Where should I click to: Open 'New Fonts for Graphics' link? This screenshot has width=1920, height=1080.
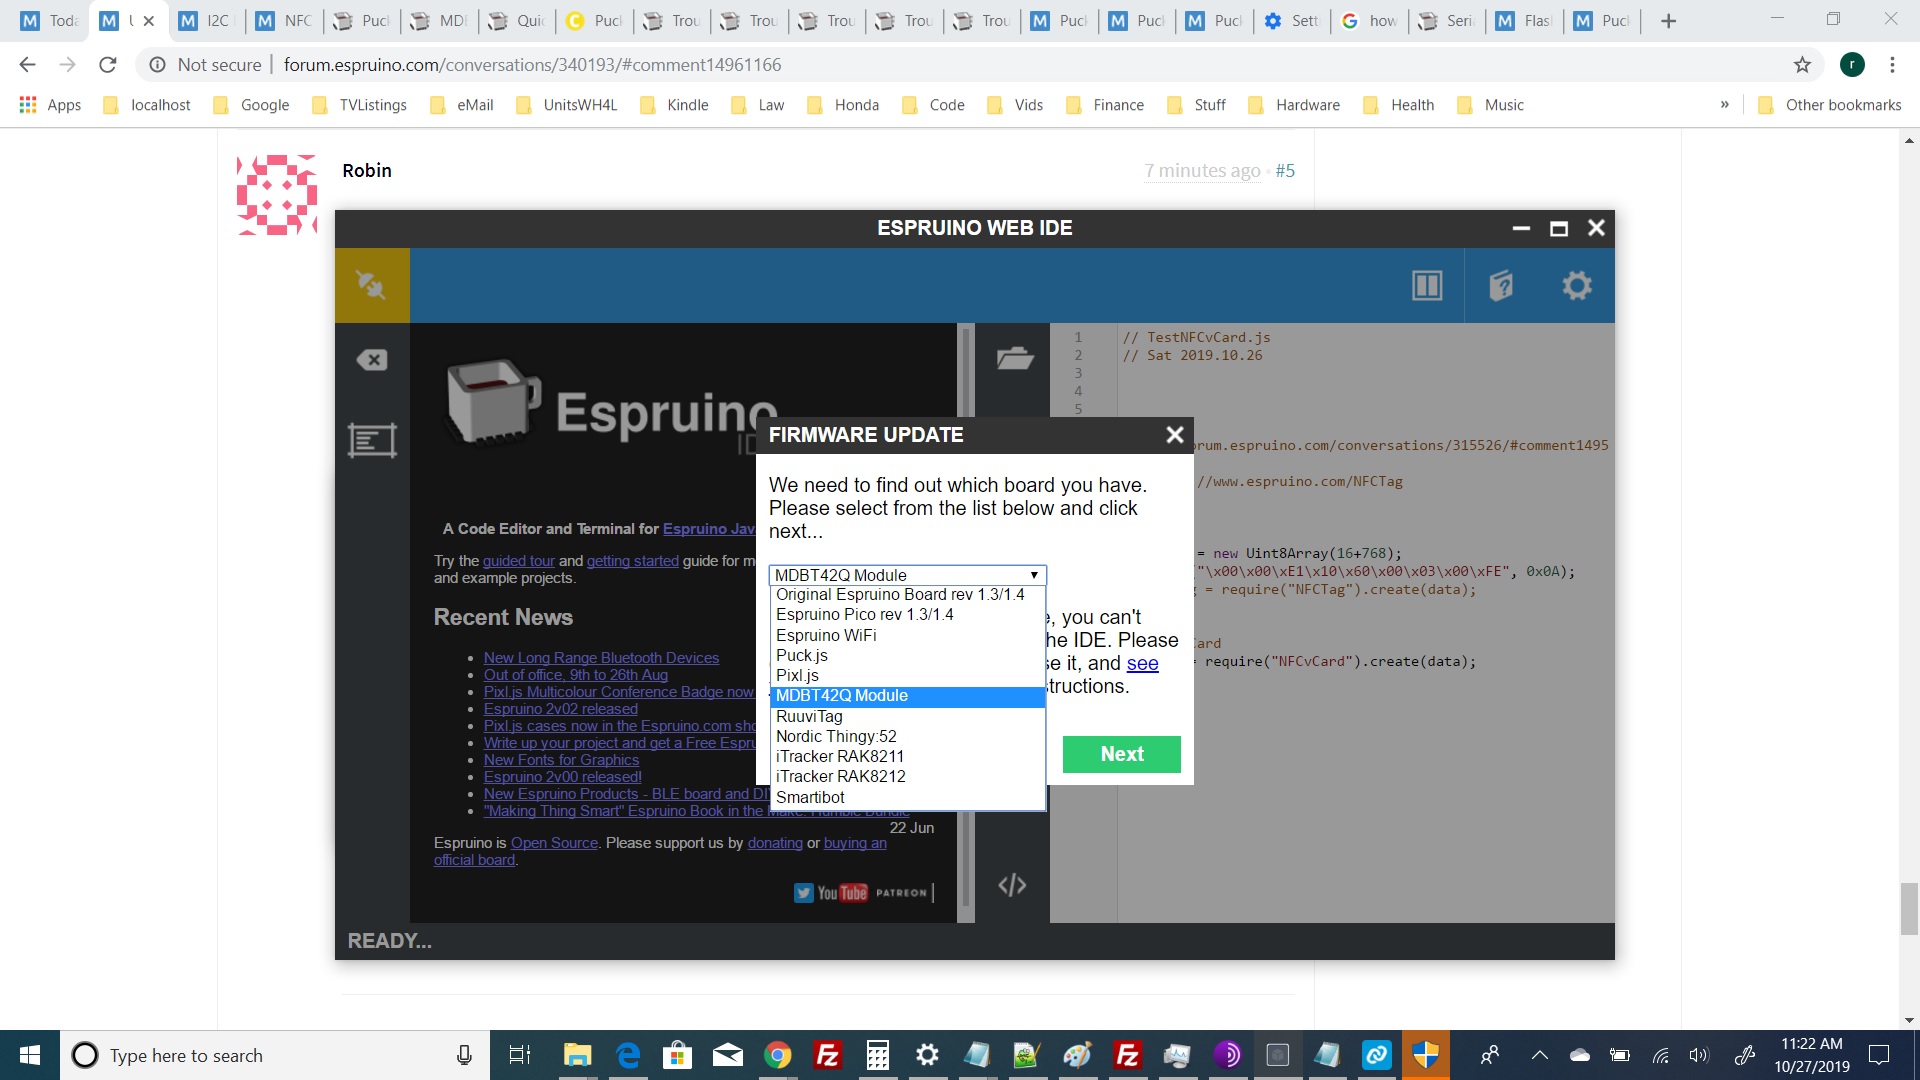tap(561, 759)
